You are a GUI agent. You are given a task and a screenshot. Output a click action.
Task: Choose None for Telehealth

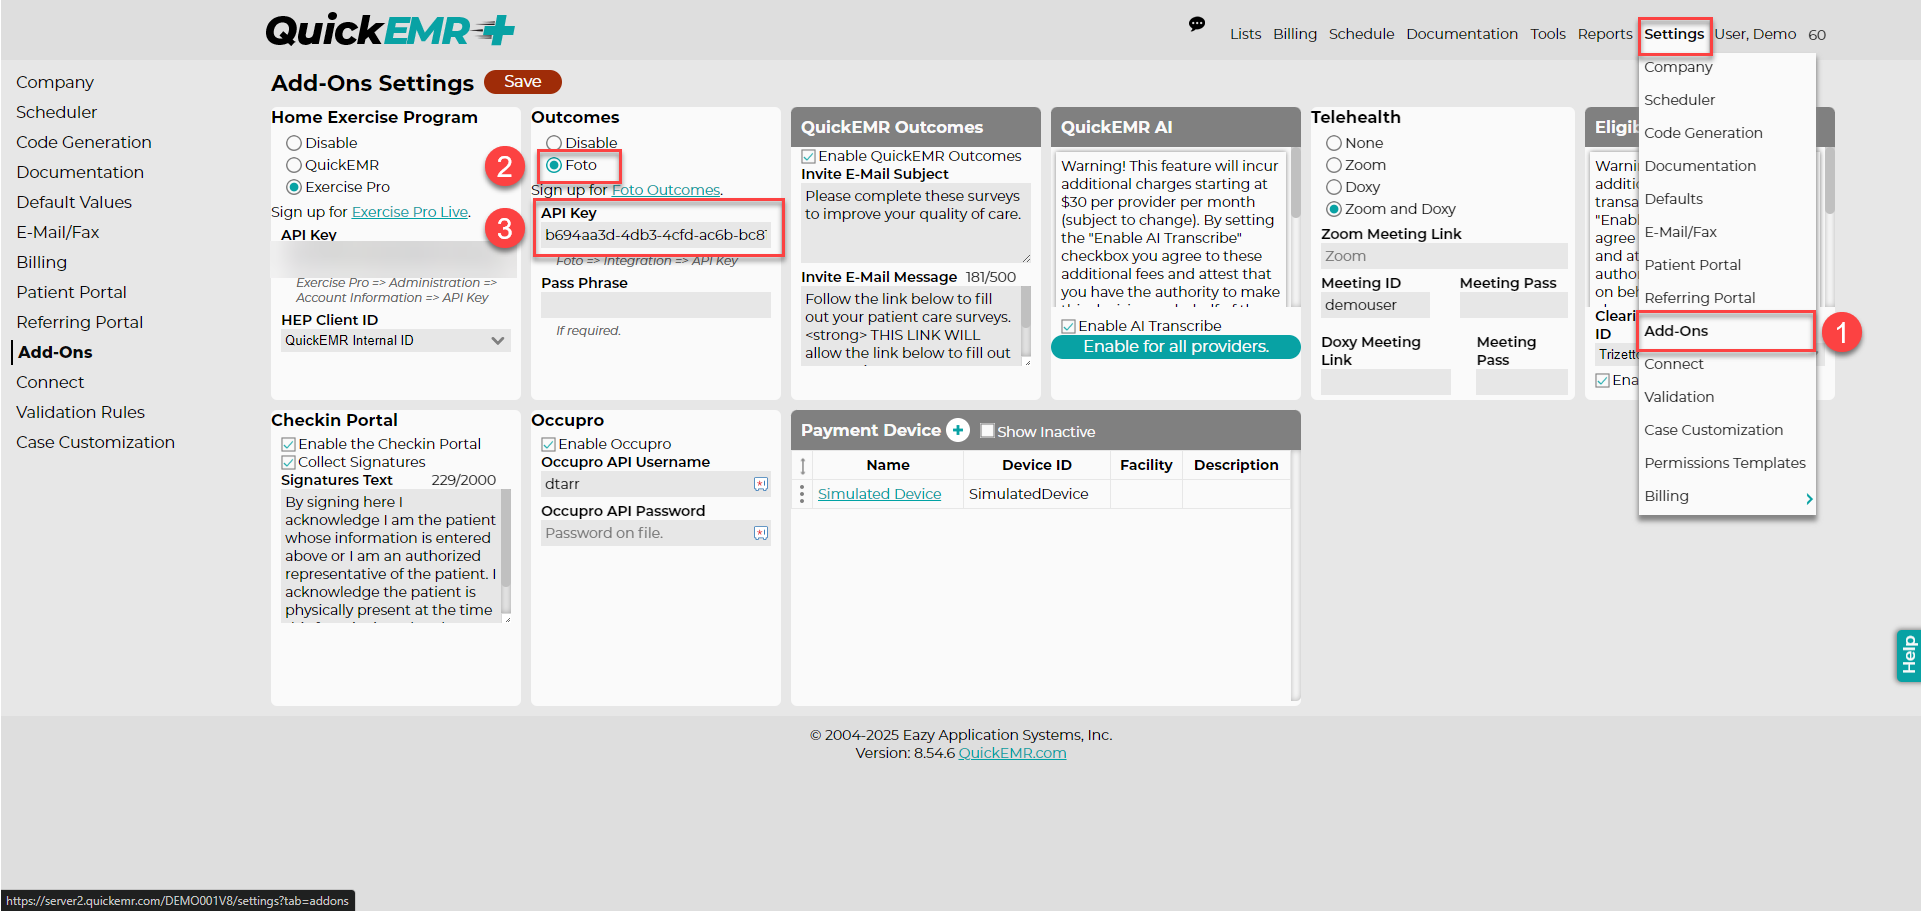1334,143
